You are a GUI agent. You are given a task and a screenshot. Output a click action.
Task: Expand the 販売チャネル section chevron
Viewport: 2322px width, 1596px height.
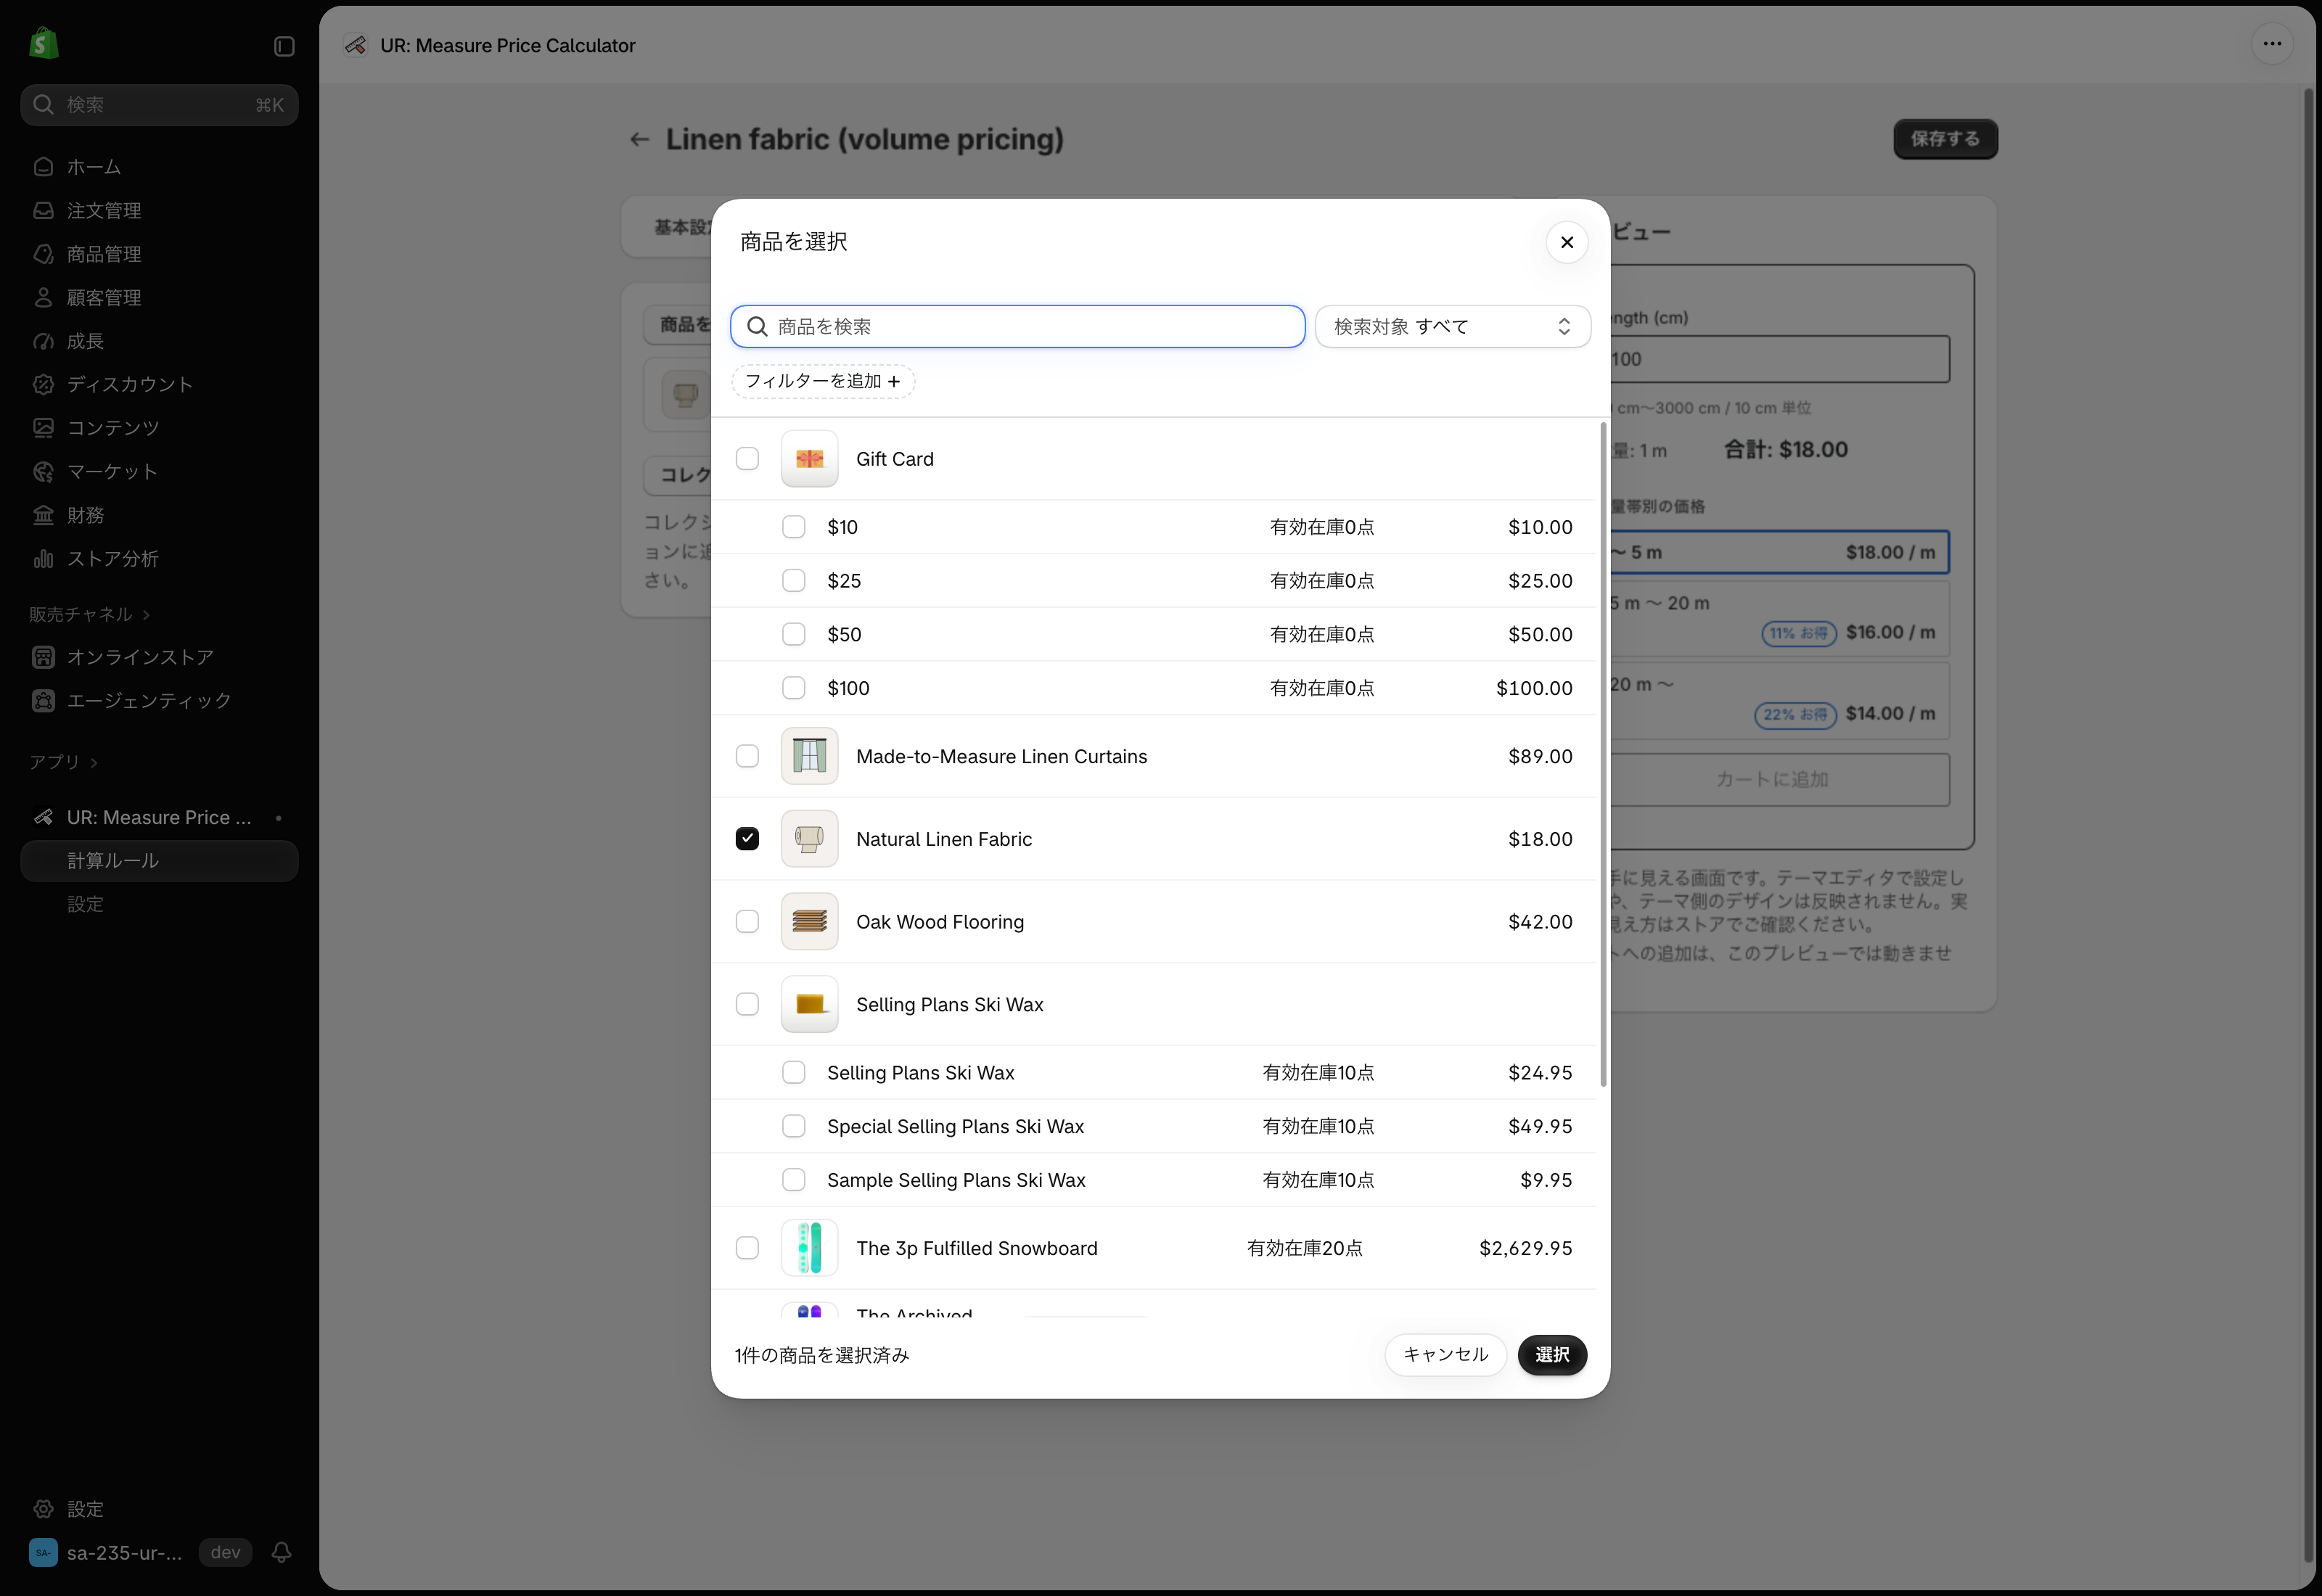pyautogui.click(x=146, y=615)
